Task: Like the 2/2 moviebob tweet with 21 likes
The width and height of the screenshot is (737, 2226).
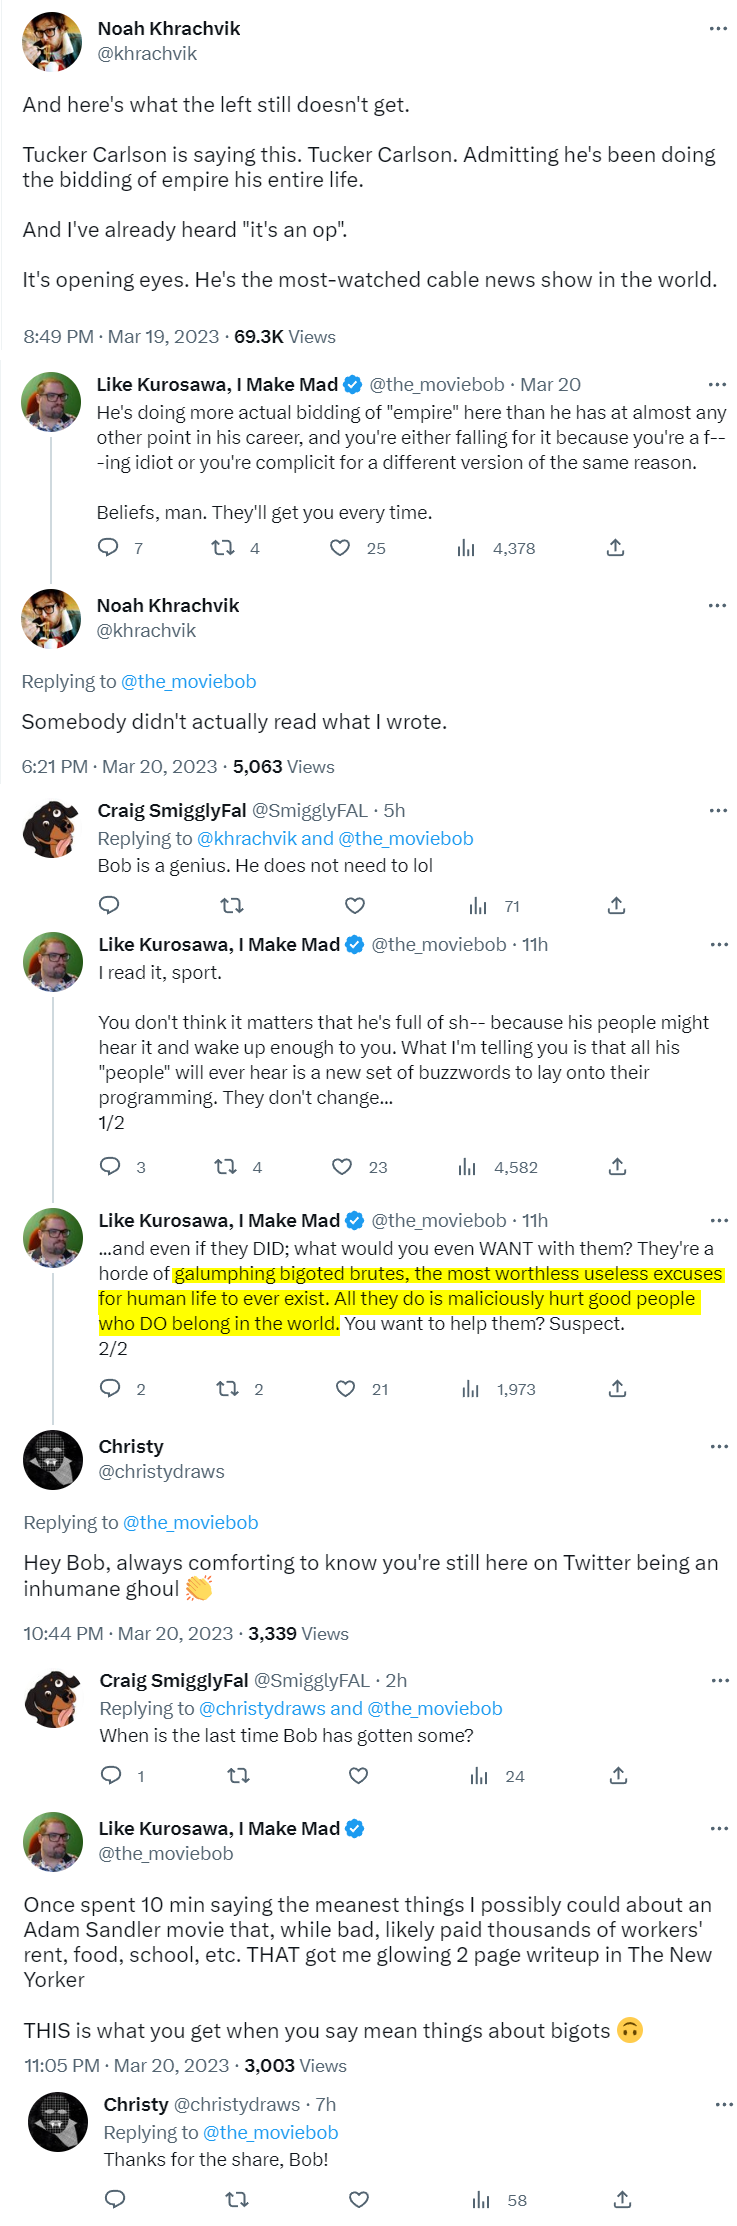Action: (345, 1389)
